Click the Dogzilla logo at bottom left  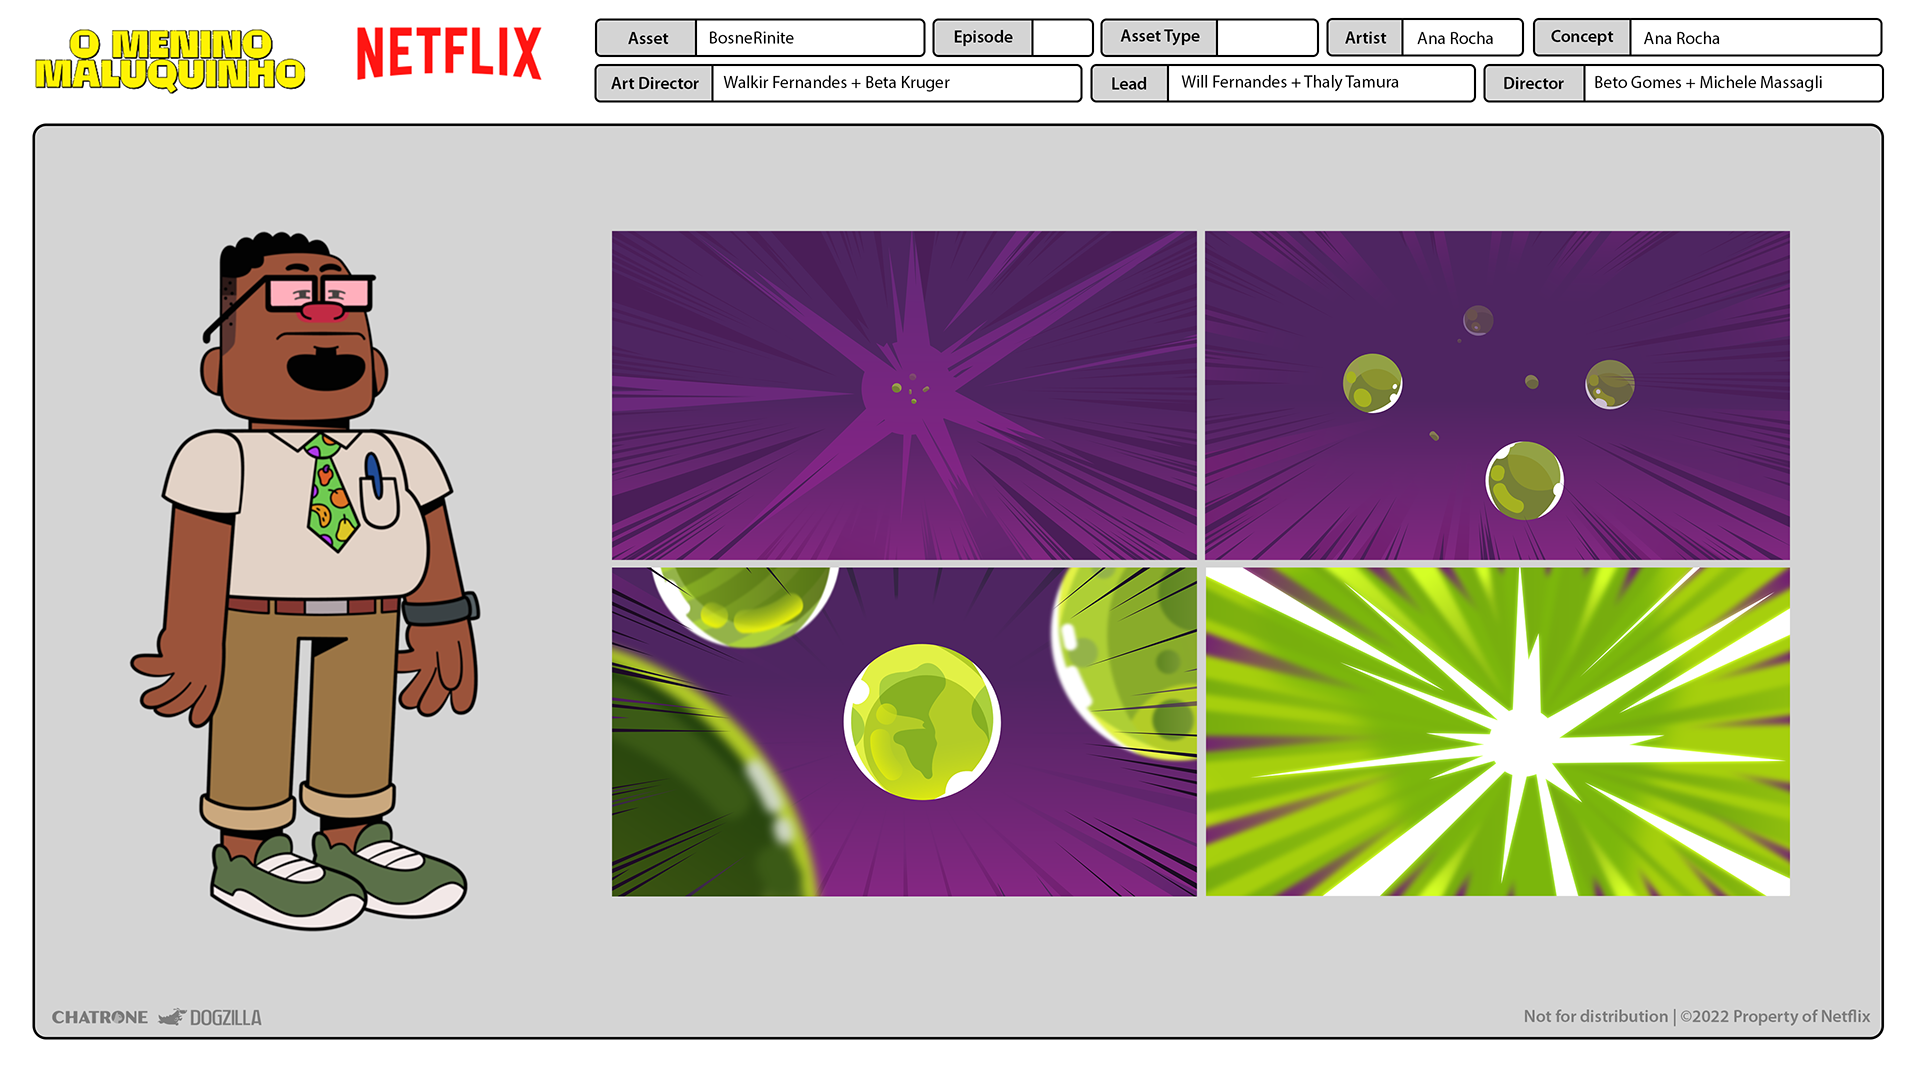(212, 1017)
